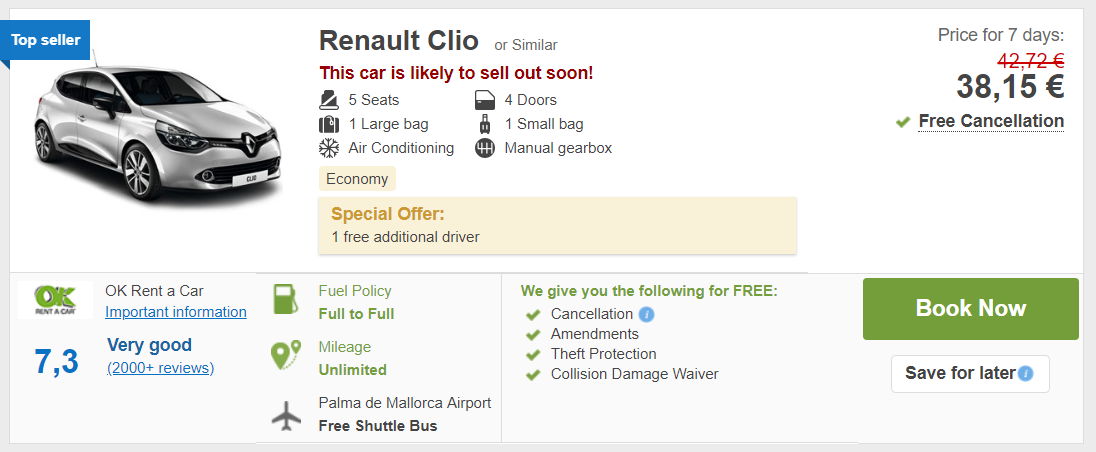Click the airplane airport icon

tap(286, 415)
